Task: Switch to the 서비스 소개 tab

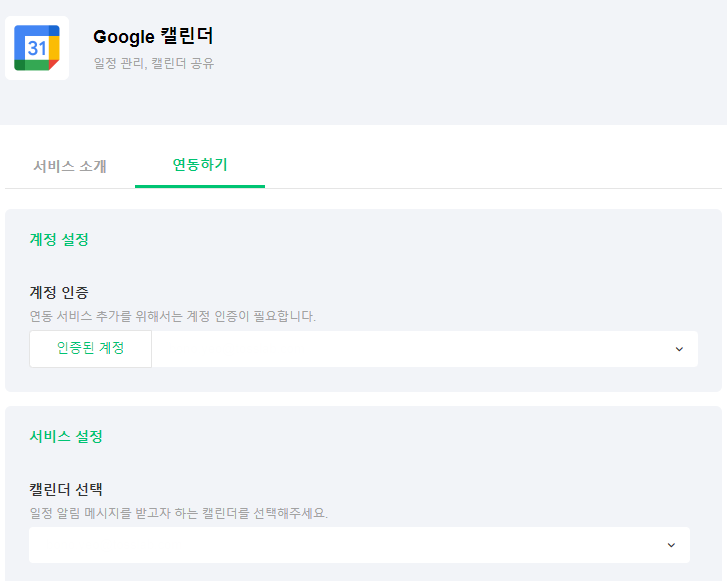Action: 69,166
